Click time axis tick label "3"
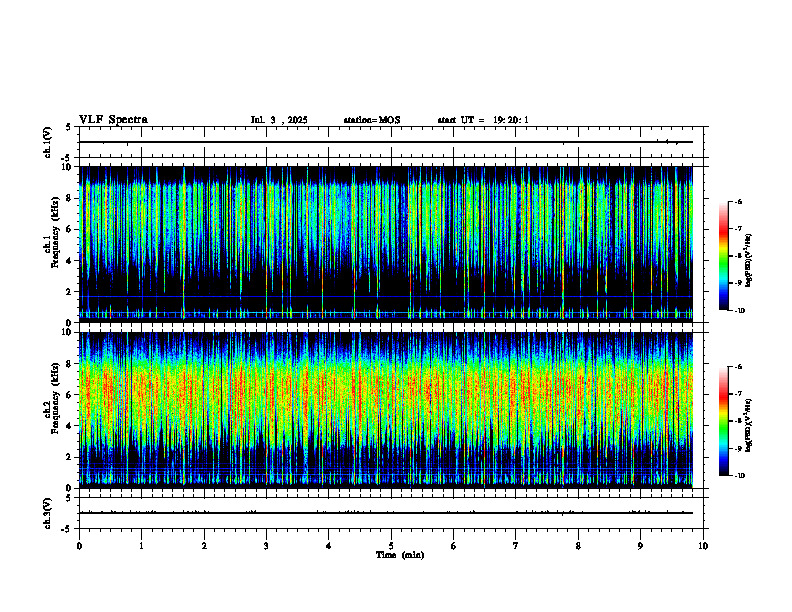 tap(267, 546)
